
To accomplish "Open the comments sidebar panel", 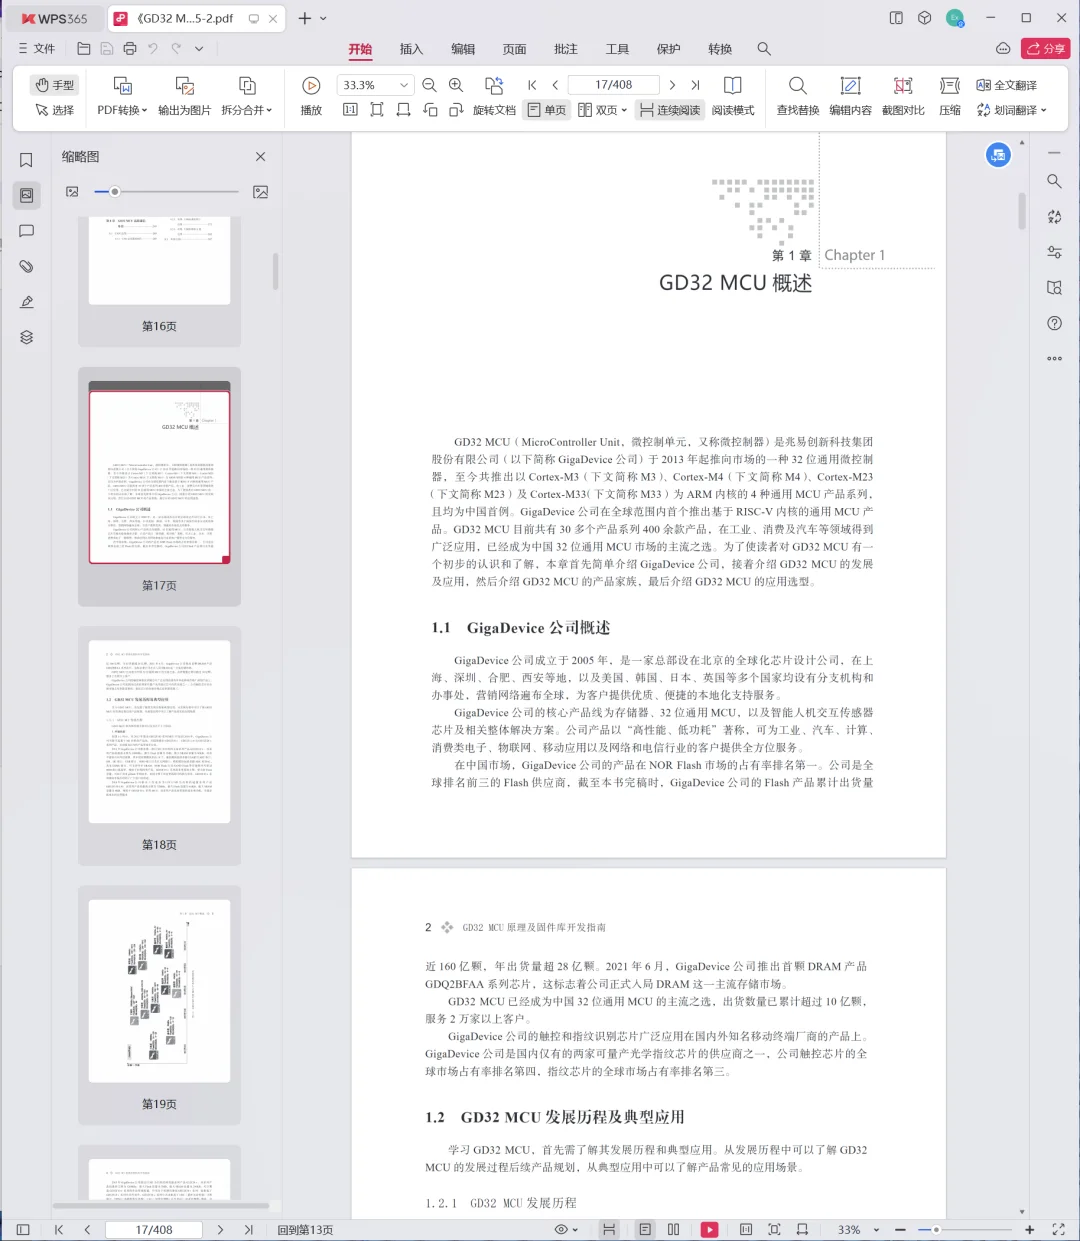I will [x=27, y=231].
